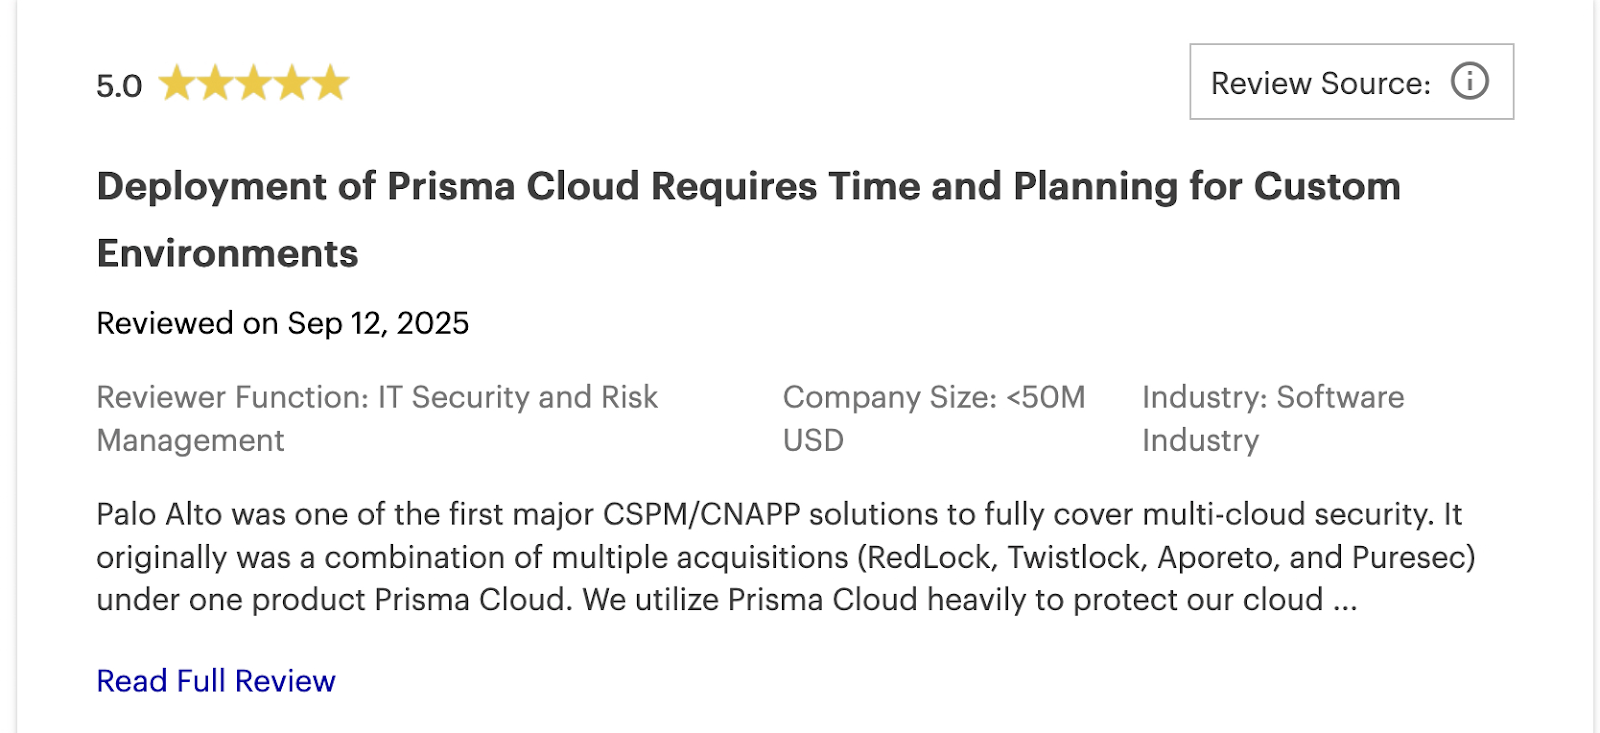Click the Review Source outlined box
This screenshot has width=1600, height=733.
(1350, 82)
